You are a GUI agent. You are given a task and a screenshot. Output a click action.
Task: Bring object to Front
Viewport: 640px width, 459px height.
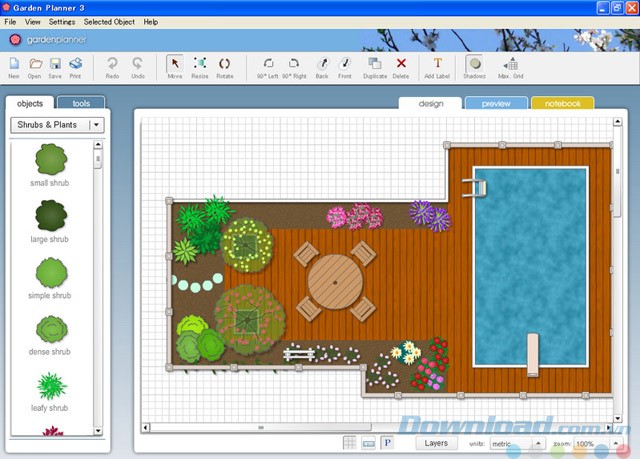click(x=345, y=67)
